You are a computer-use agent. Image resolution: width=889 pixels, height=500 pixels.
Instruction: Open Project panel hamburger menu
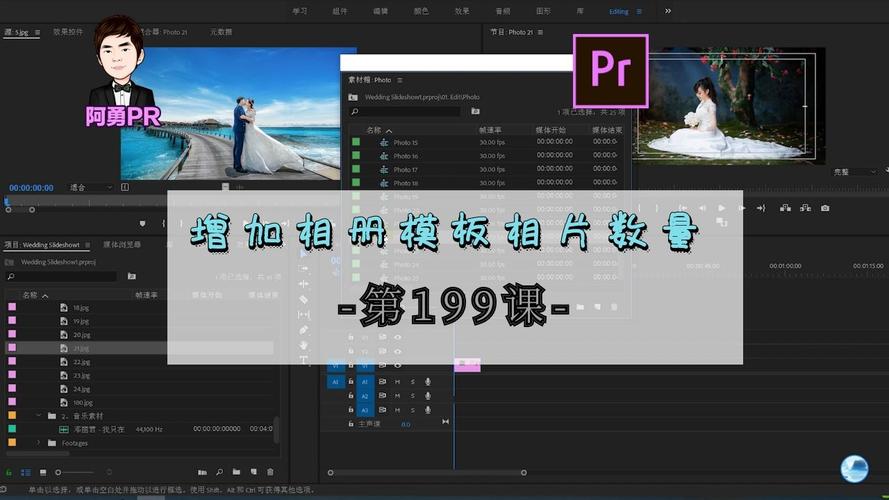pyautogui.click(x=87, y=245)
